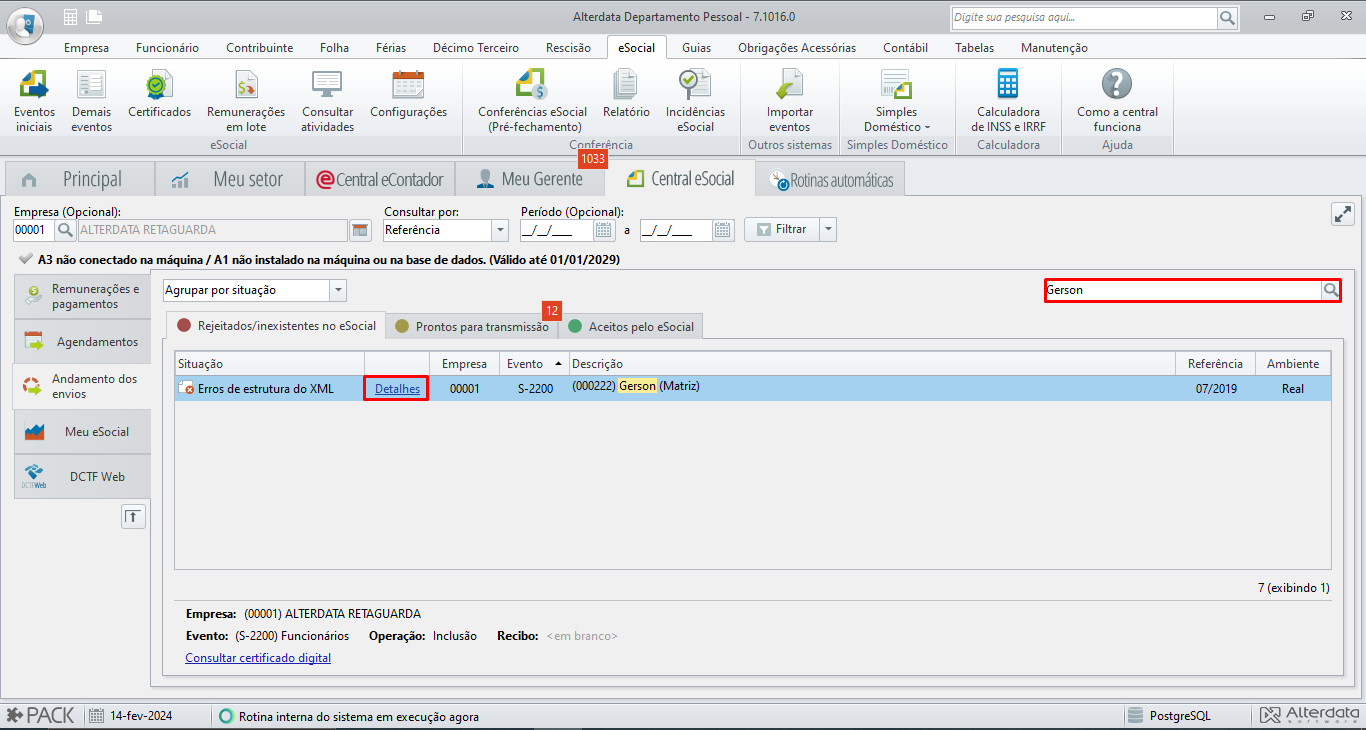1366x730 pixels.
Task: Open the Folha ribbon tab
Action: point(334,47)
